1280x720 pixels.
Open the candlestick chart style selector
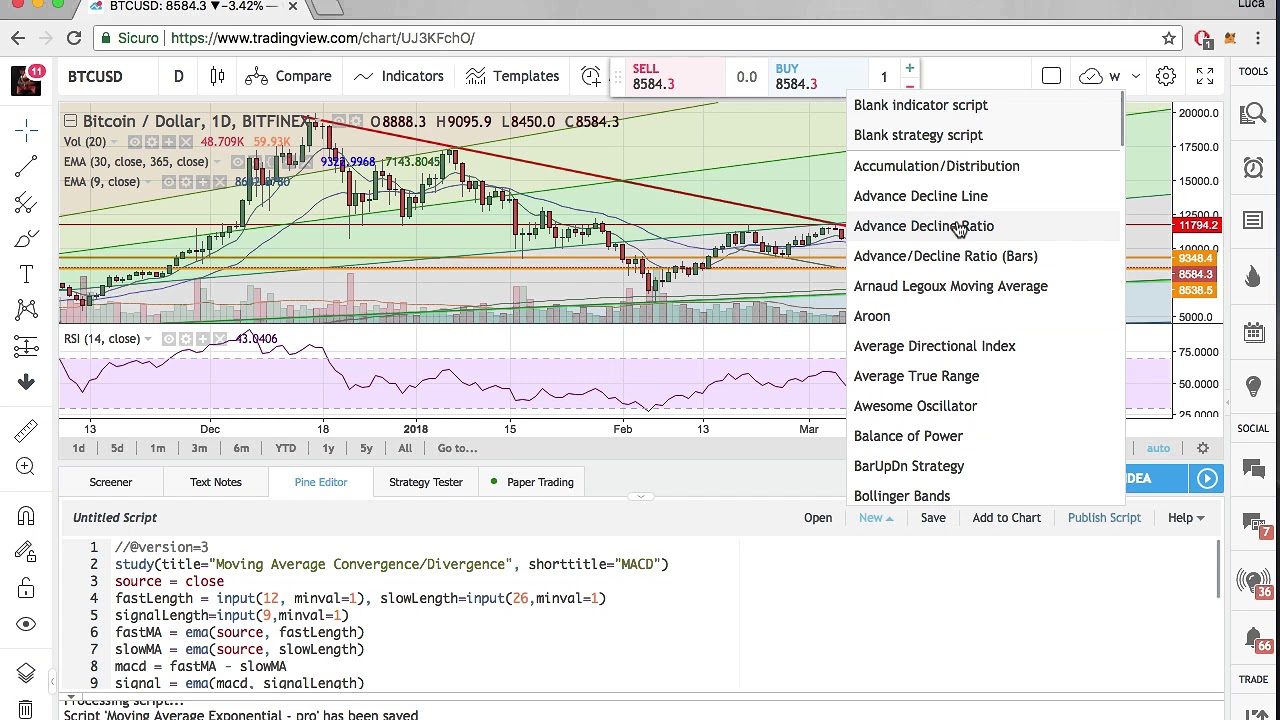pyautogui.click(x=217, y=76)
